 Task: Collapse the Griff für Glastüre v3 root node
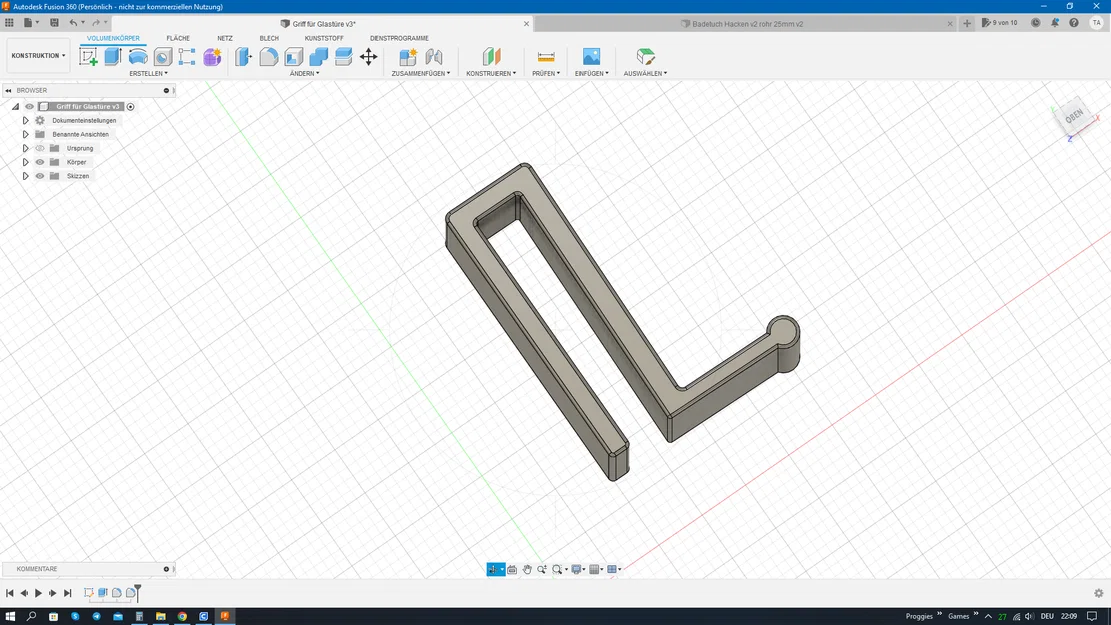pos(15,106)
